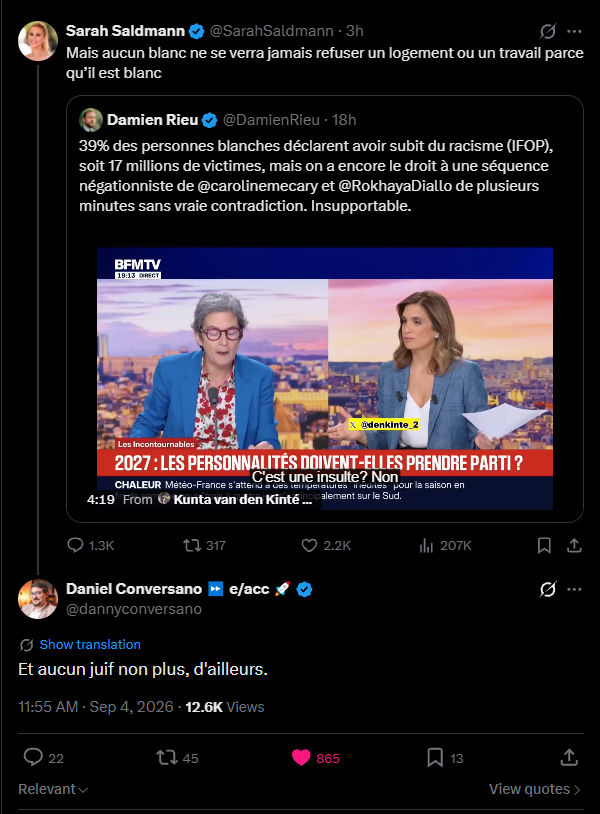600x814 pixels.
Task: Share Sarah Saldmann's tweet
Action: 574,545
